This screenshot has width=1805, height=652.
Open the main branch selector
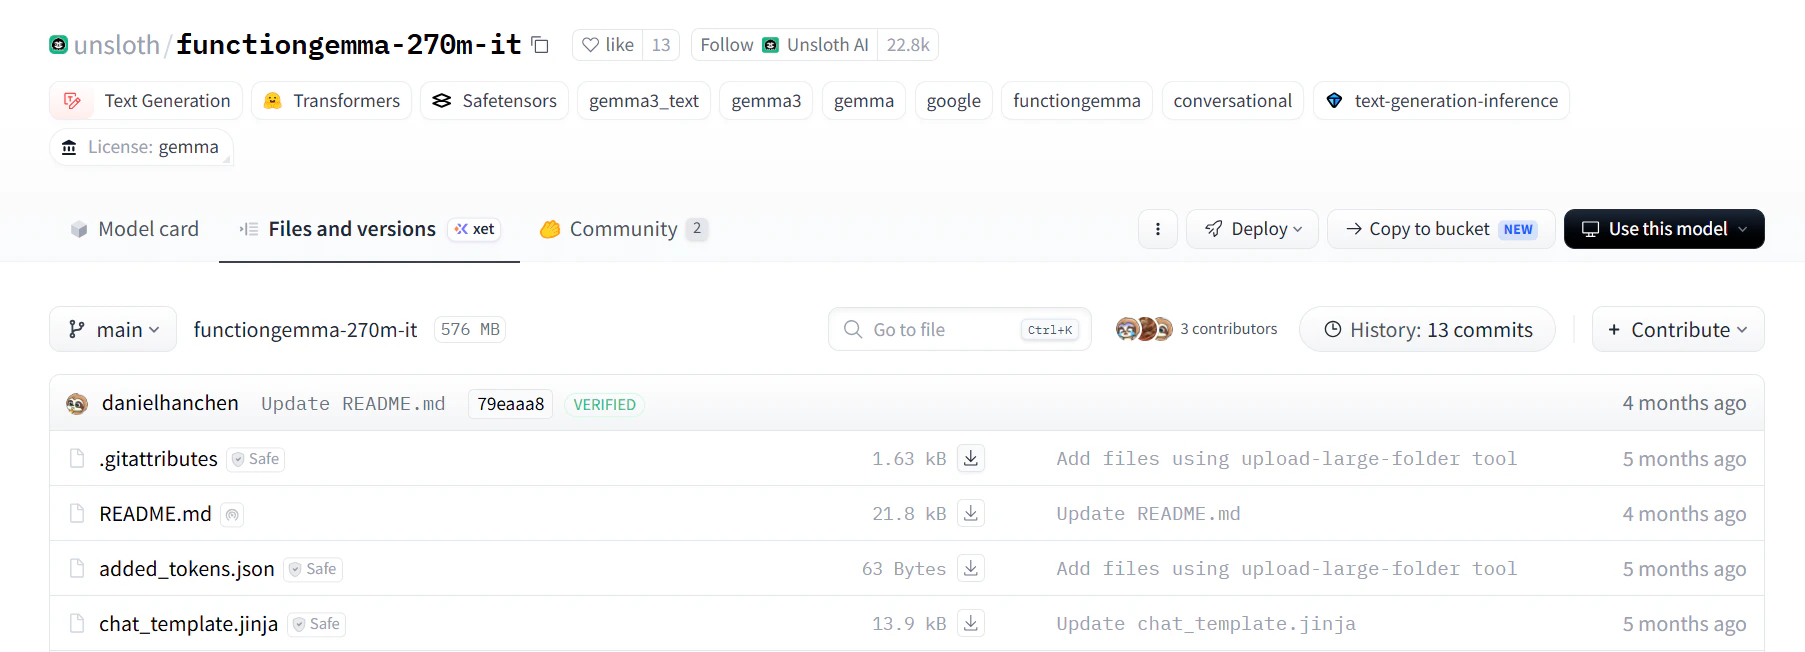(113, 329)
